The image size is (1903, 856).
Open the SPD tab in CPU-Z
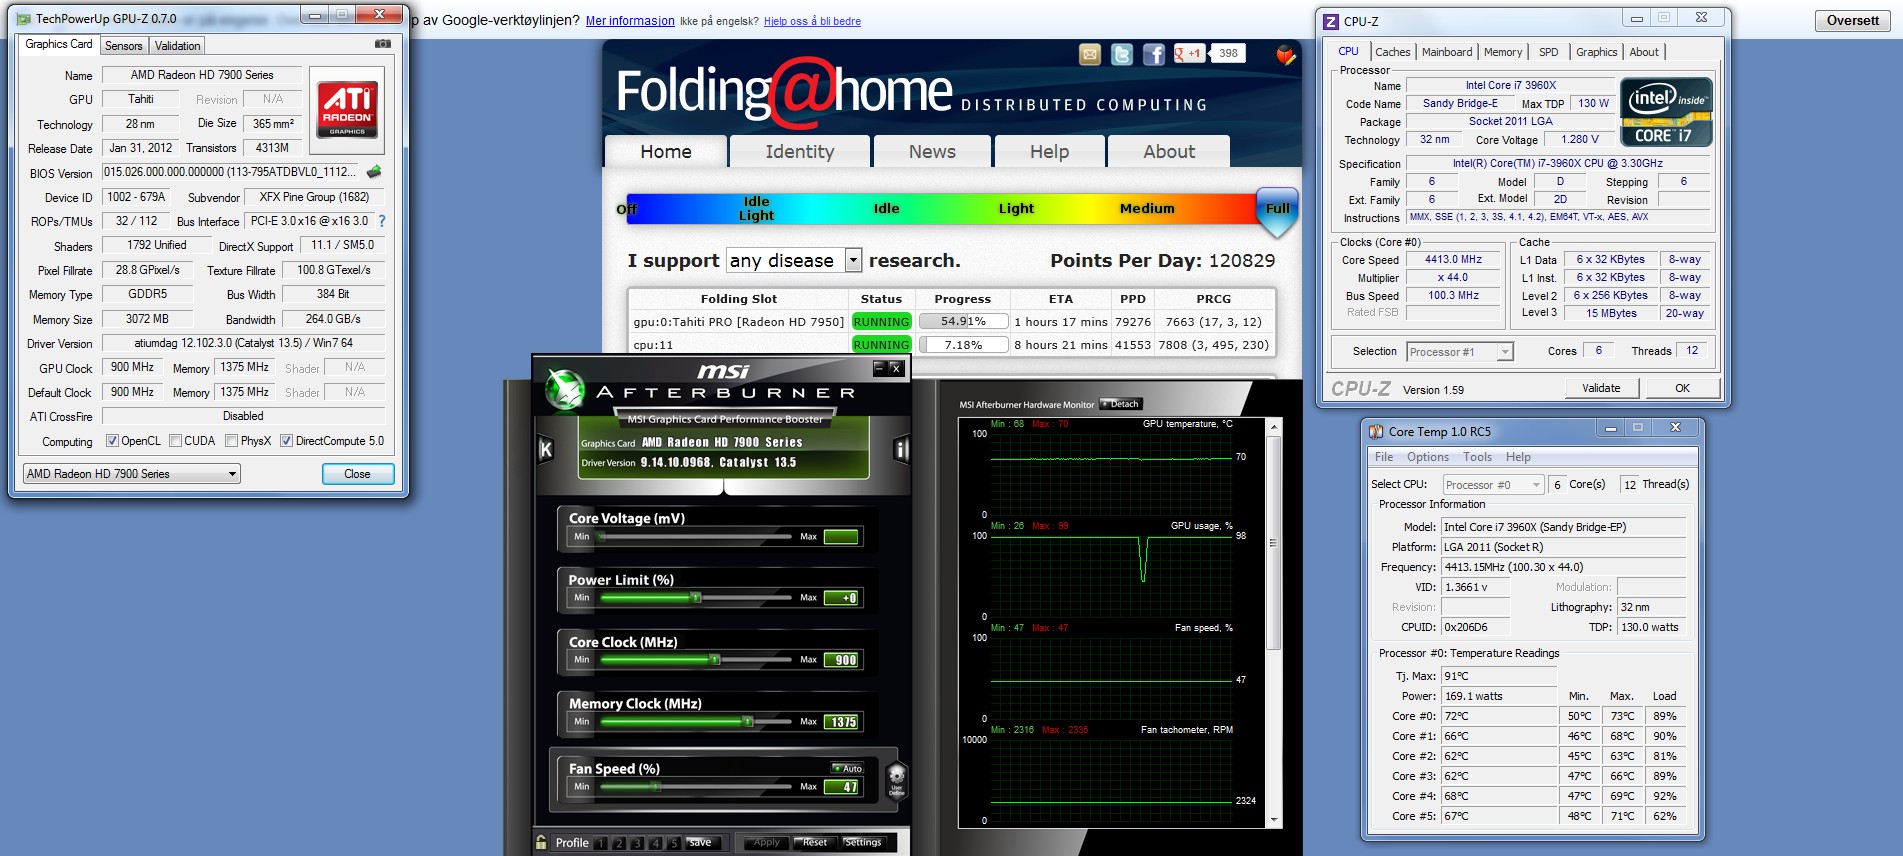pyautogui.click(x=1549, y=52)
